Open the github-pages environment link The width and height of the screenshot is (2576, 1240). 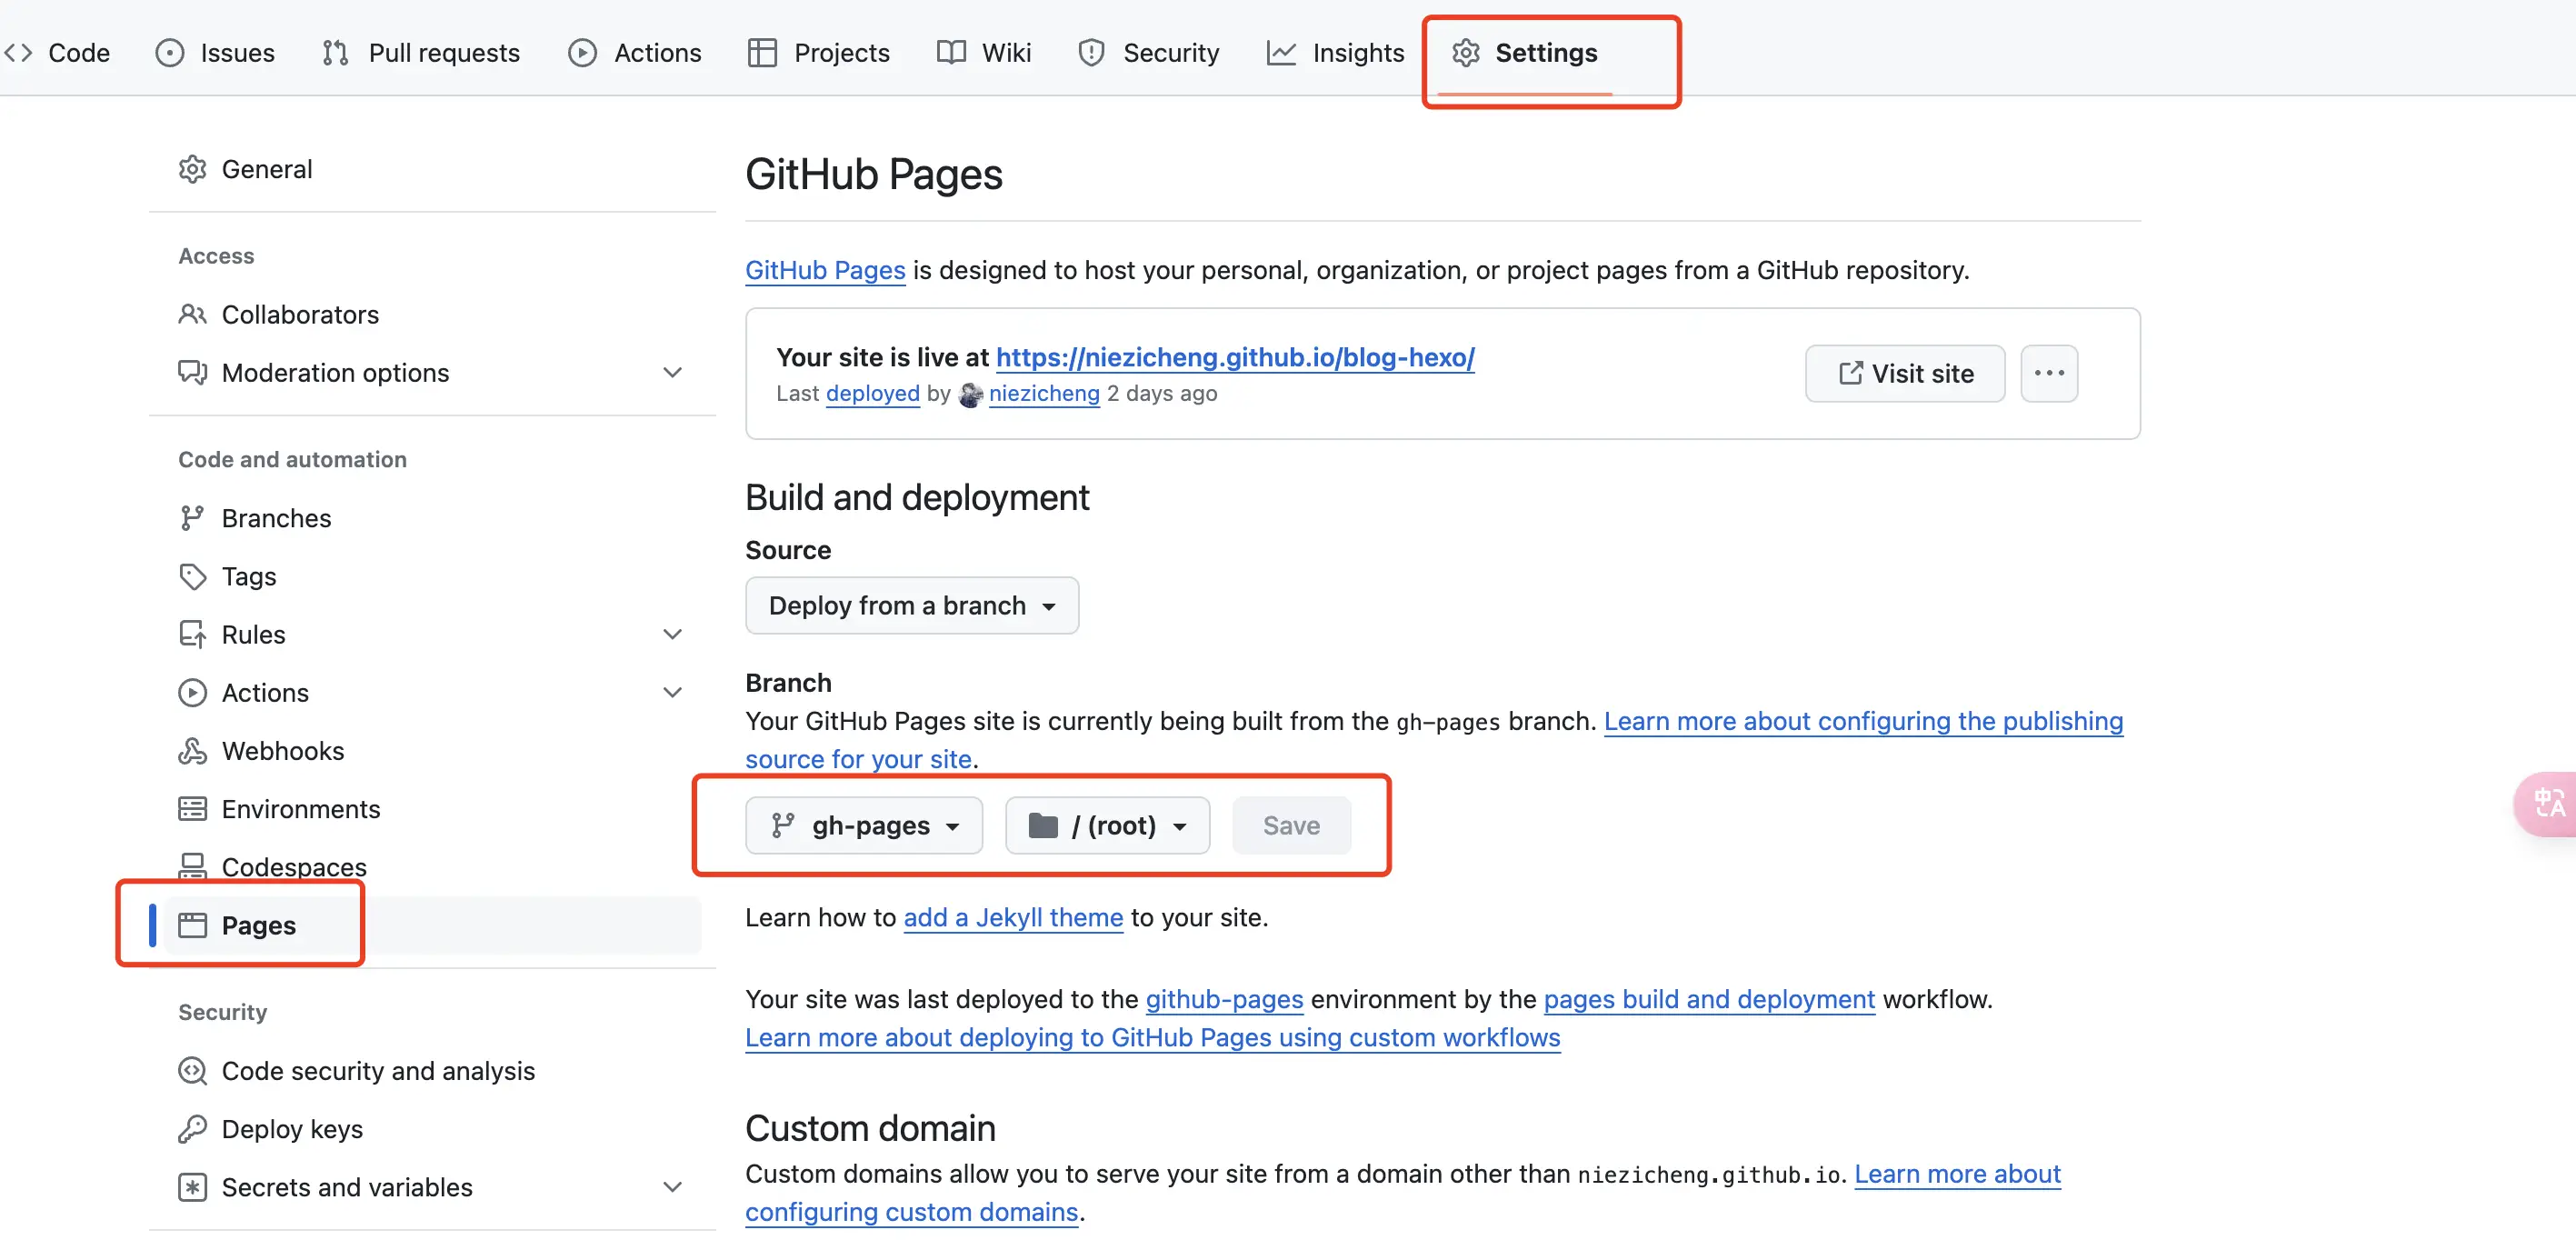[1224, 999]
